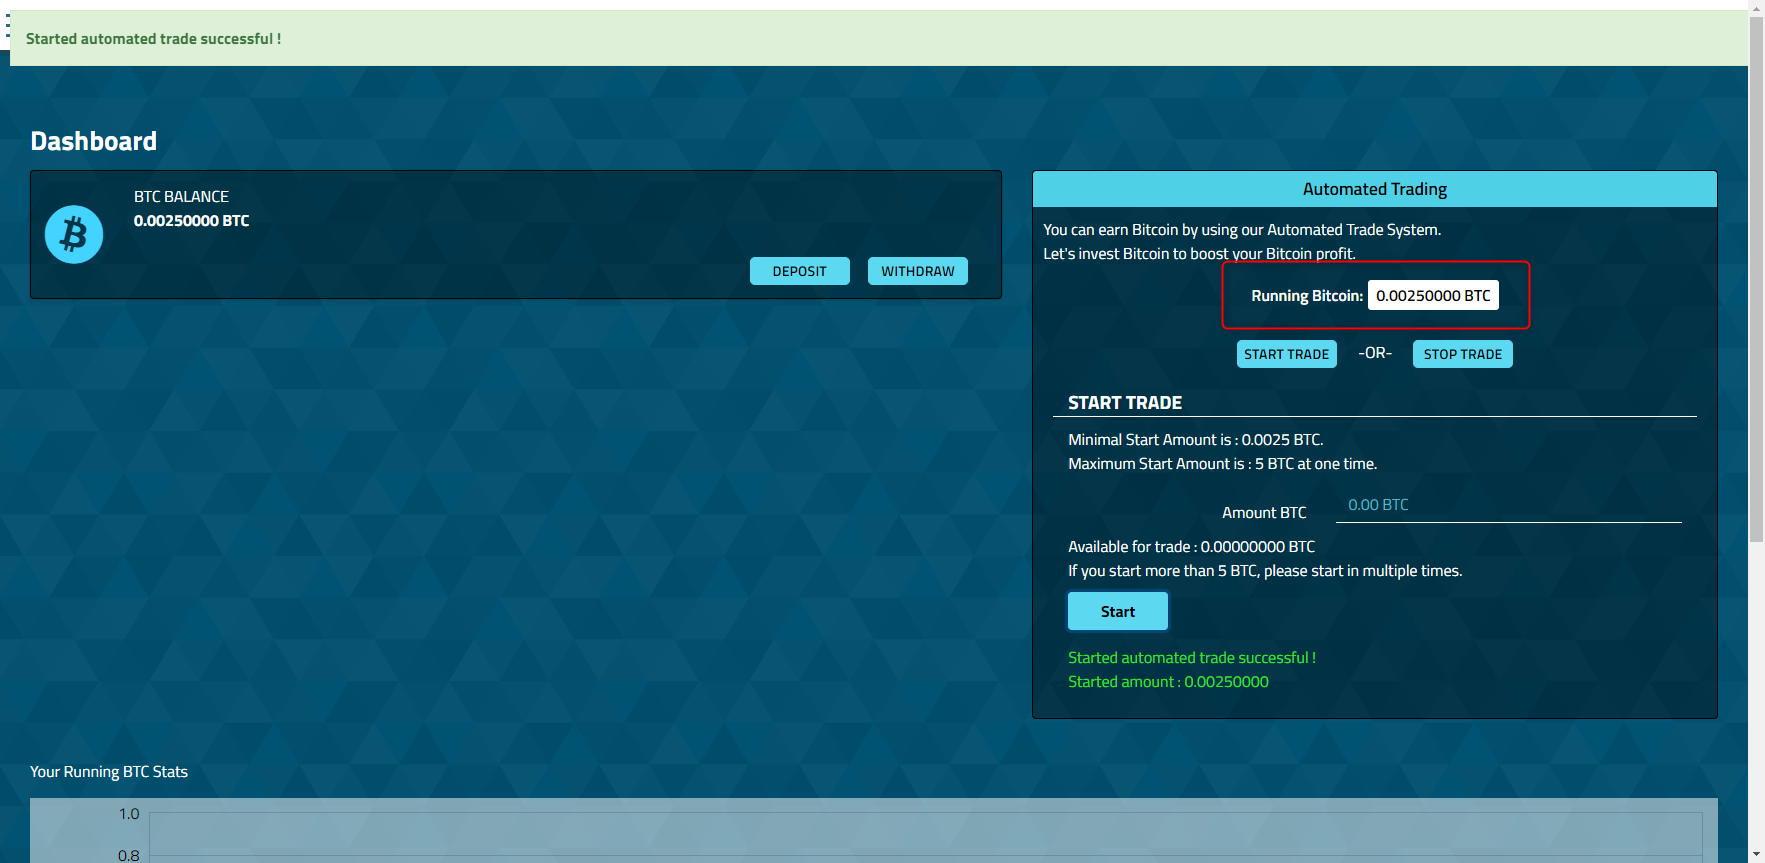Viewport: 1765px width, 863px height.
Task: Click 'You can earn Bitcoin' description line
Action: tap(1242, 230)
